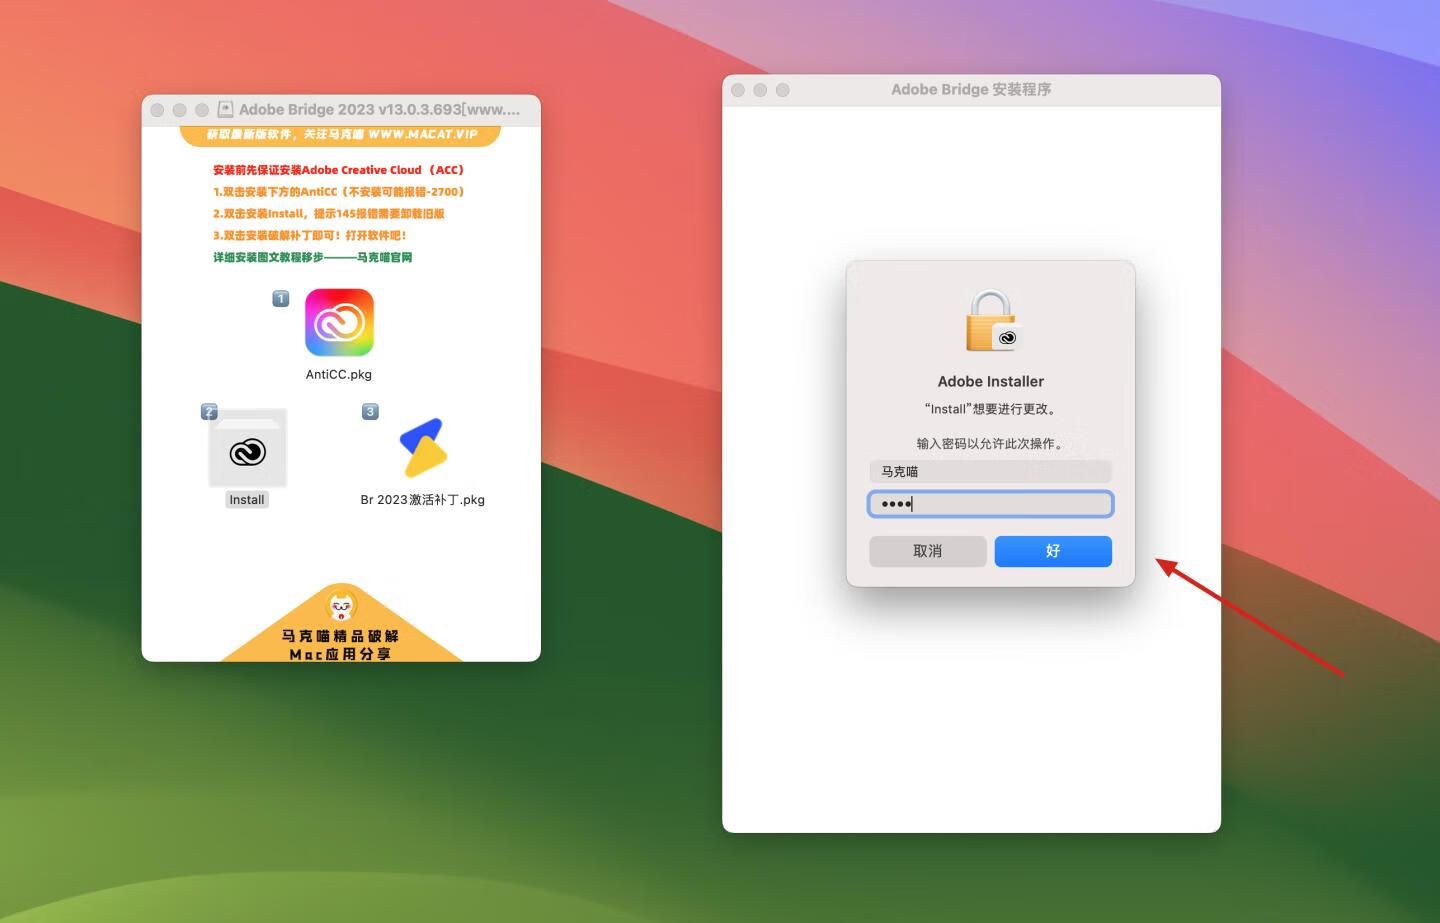The height and width of the screenshot is (923, 1440).
Task: Zoom the Adobe Bridge 2023 disk image window
Action: (x=202, y=110)
